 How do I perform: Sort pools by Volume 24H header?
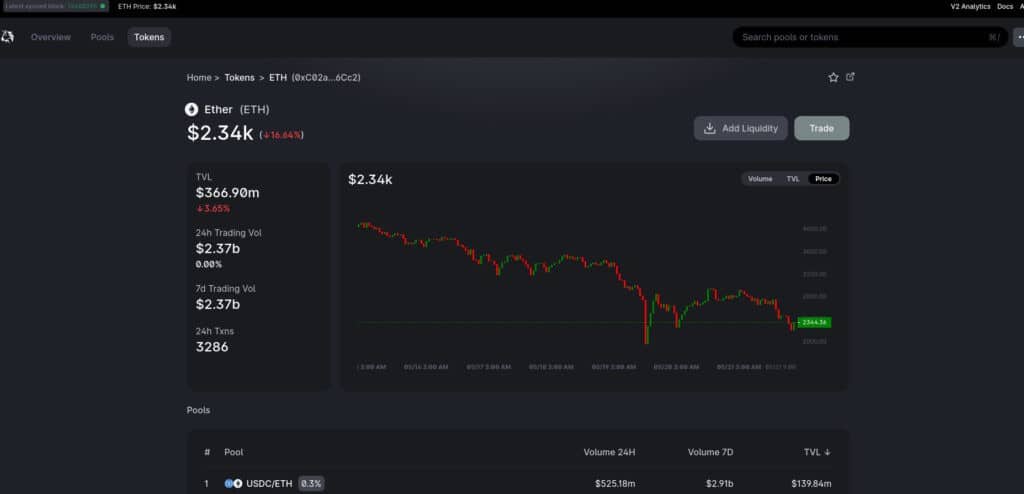[x=609, y=452]
